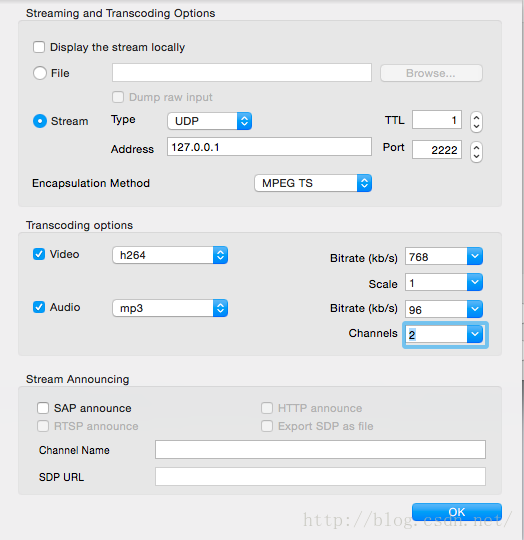Image resolution: width=524 pixels, height=540 pixels.
Task: Enable Display the stream locally checkbox
Action: pos(39,47)
